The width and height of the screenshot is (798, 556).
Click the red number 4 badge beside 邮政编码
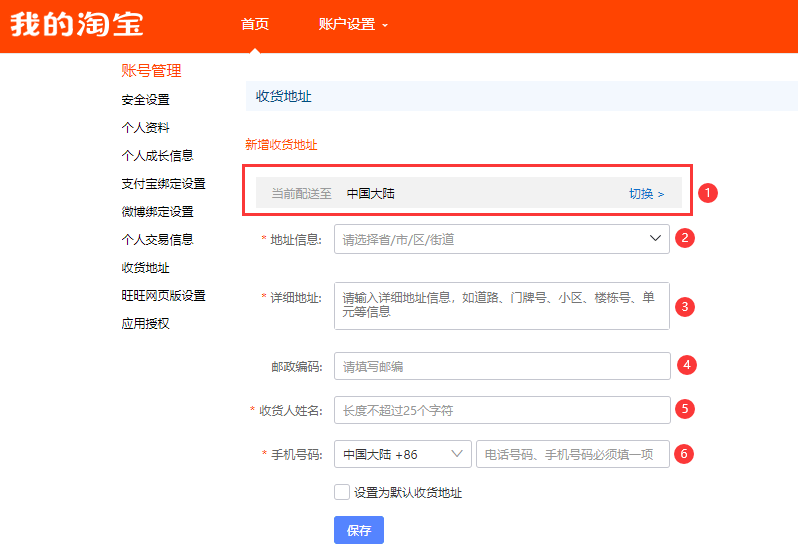(687, 365)
